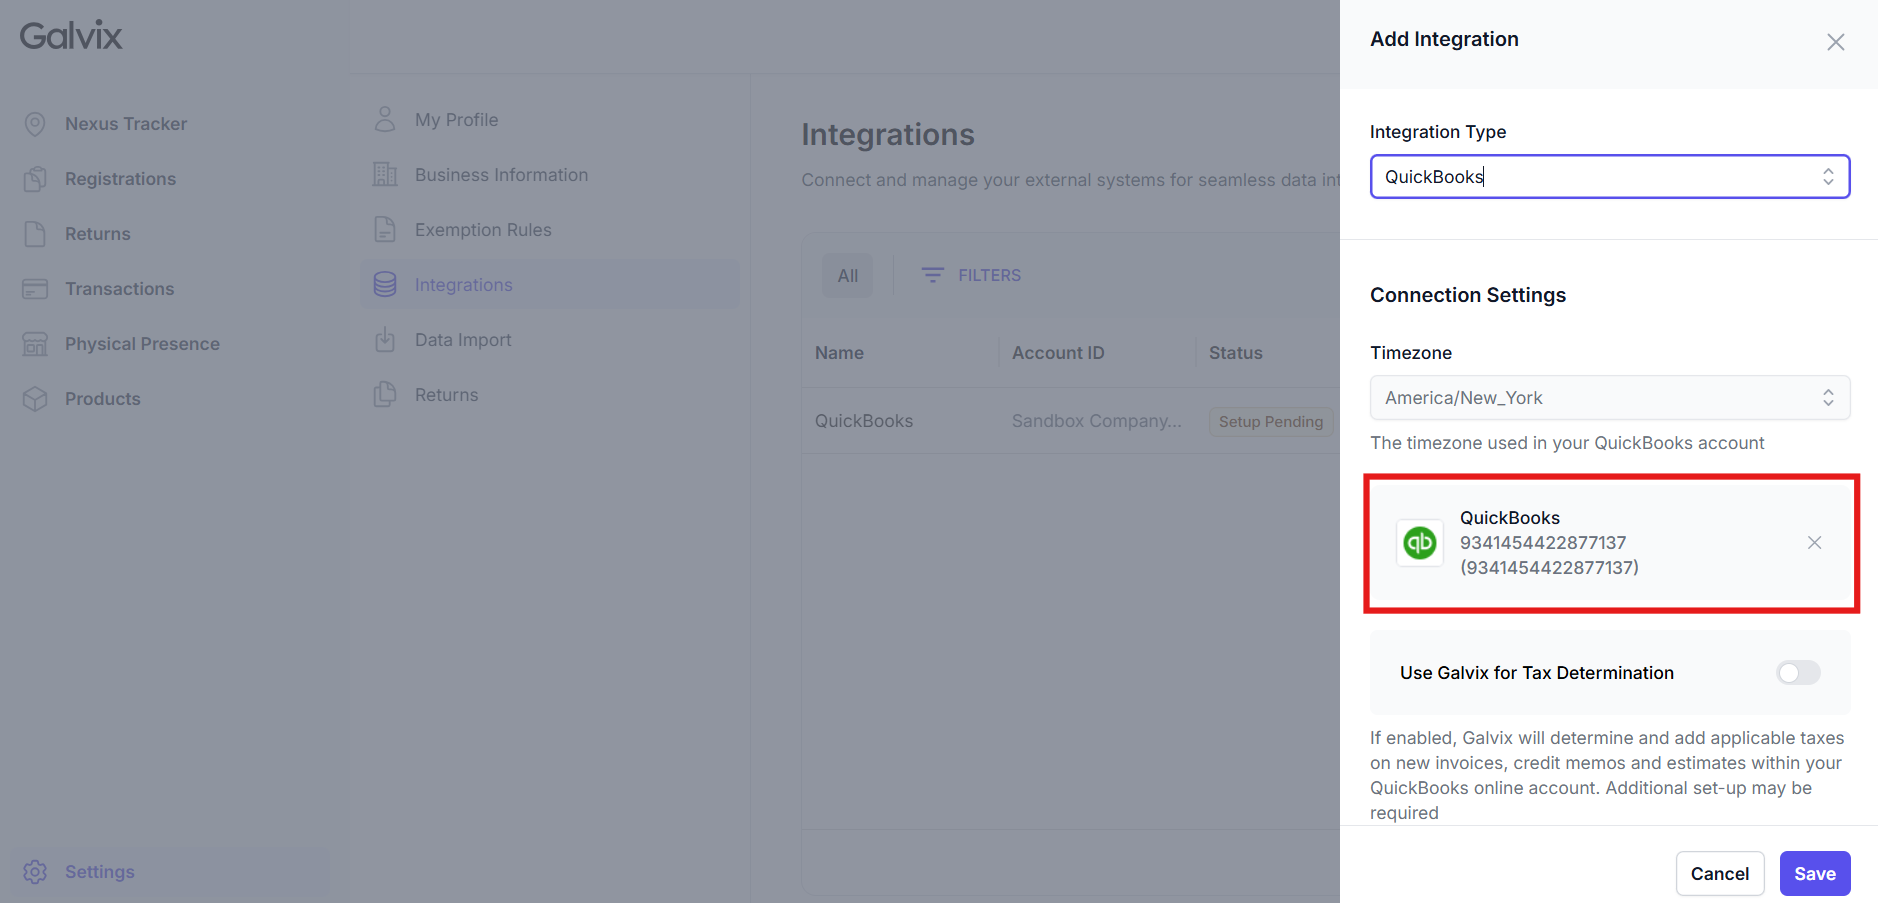This screenshot has height=903, width=1878.
Task: Click the QuickBooks green logo icon
Action: click(x=1420, y=543)
